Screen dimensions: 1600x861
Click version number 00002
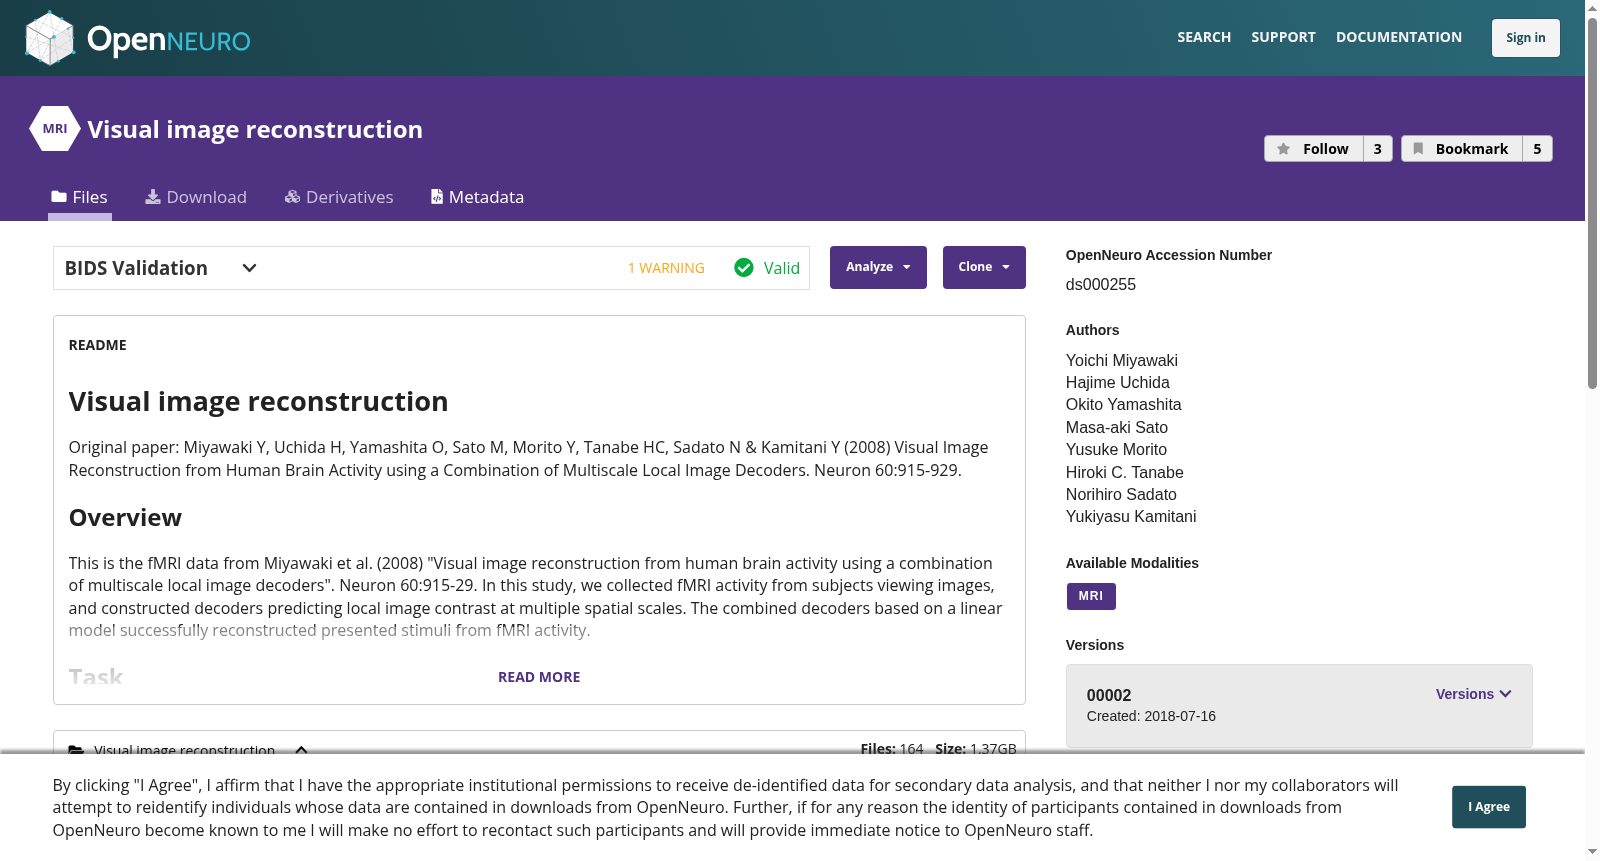1109,695
